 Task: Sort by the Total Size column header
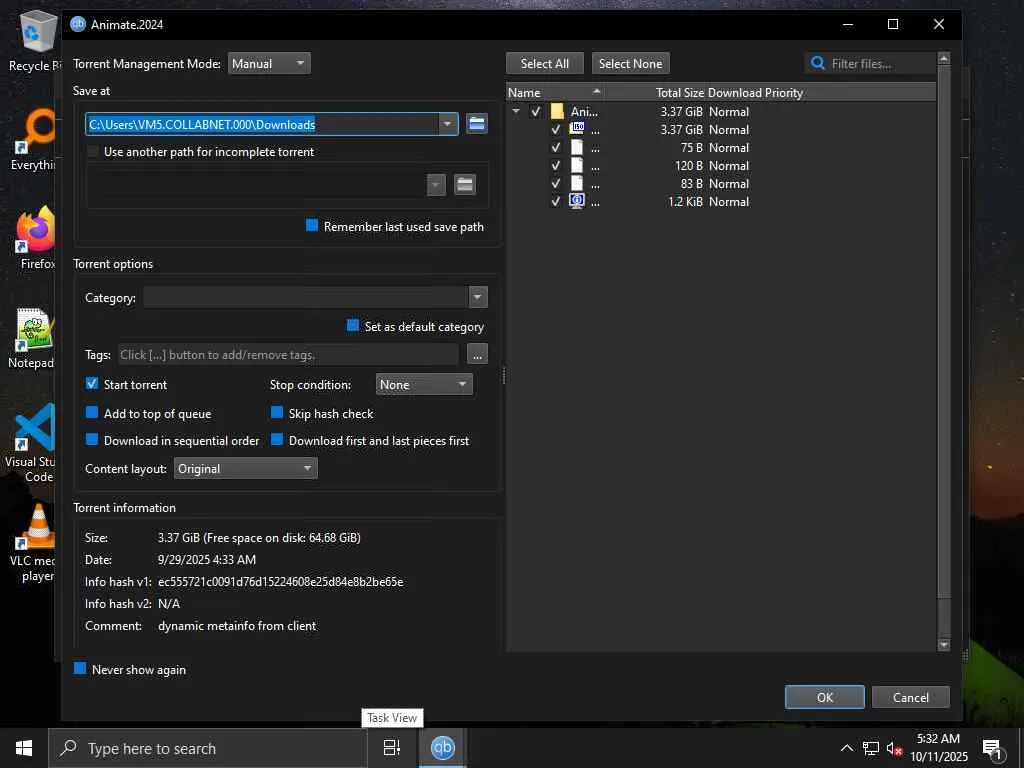coord(654,93)
